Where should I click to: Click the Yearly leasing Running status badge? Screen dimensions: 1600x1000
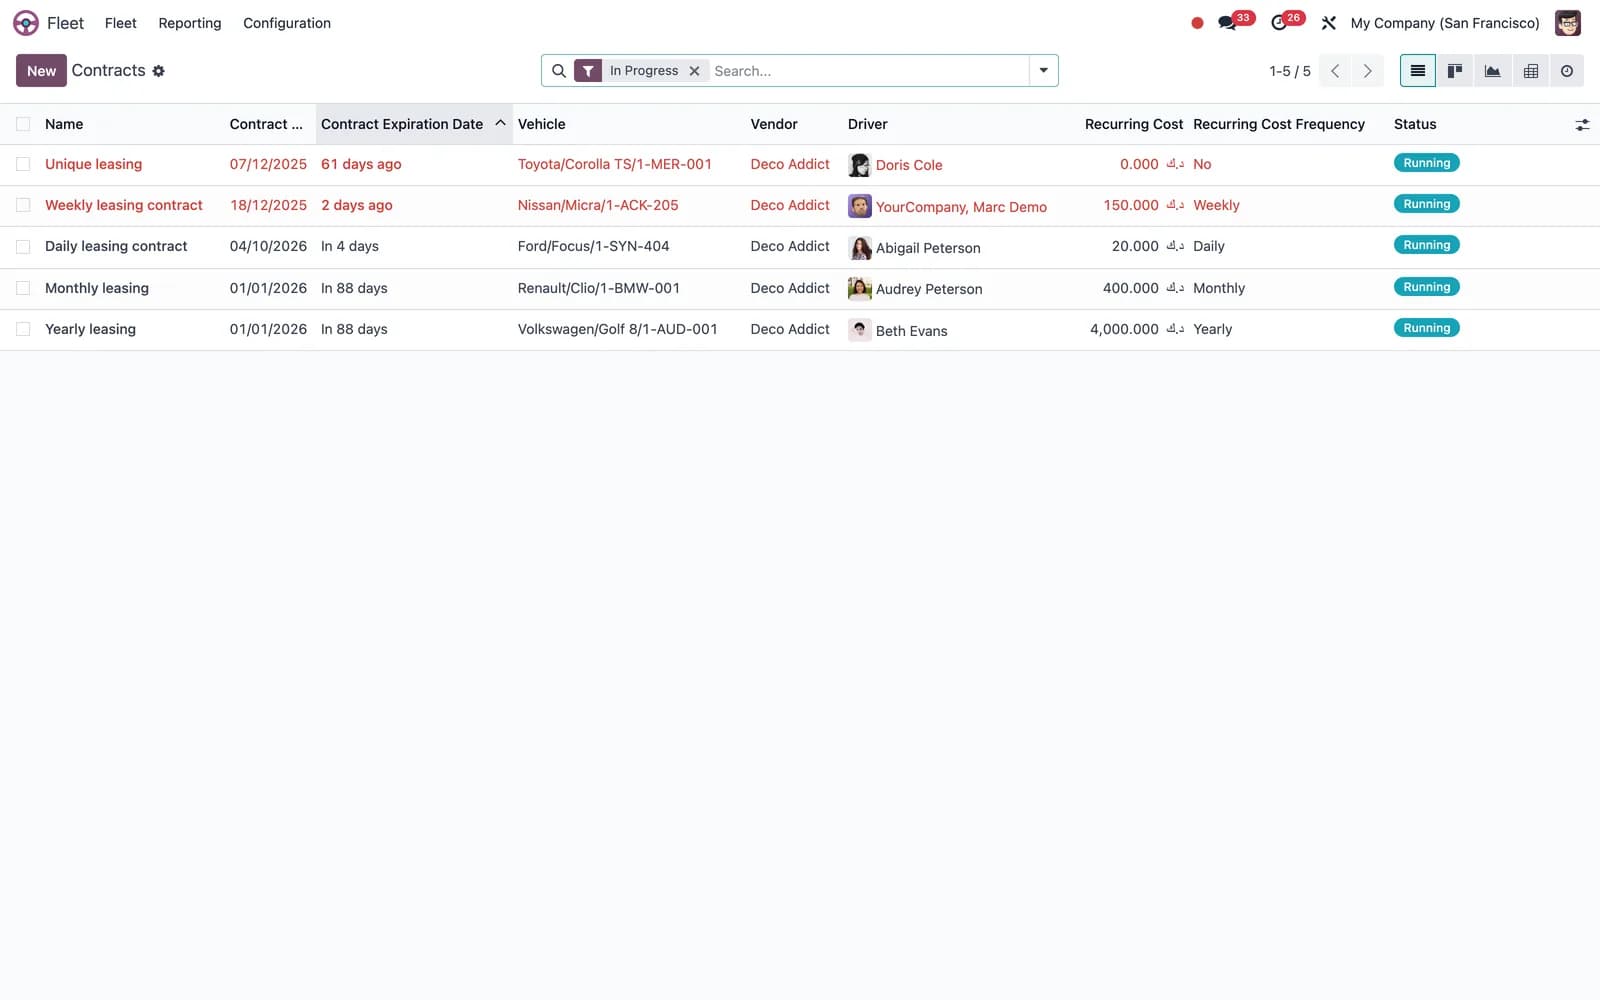[1426, 328]
